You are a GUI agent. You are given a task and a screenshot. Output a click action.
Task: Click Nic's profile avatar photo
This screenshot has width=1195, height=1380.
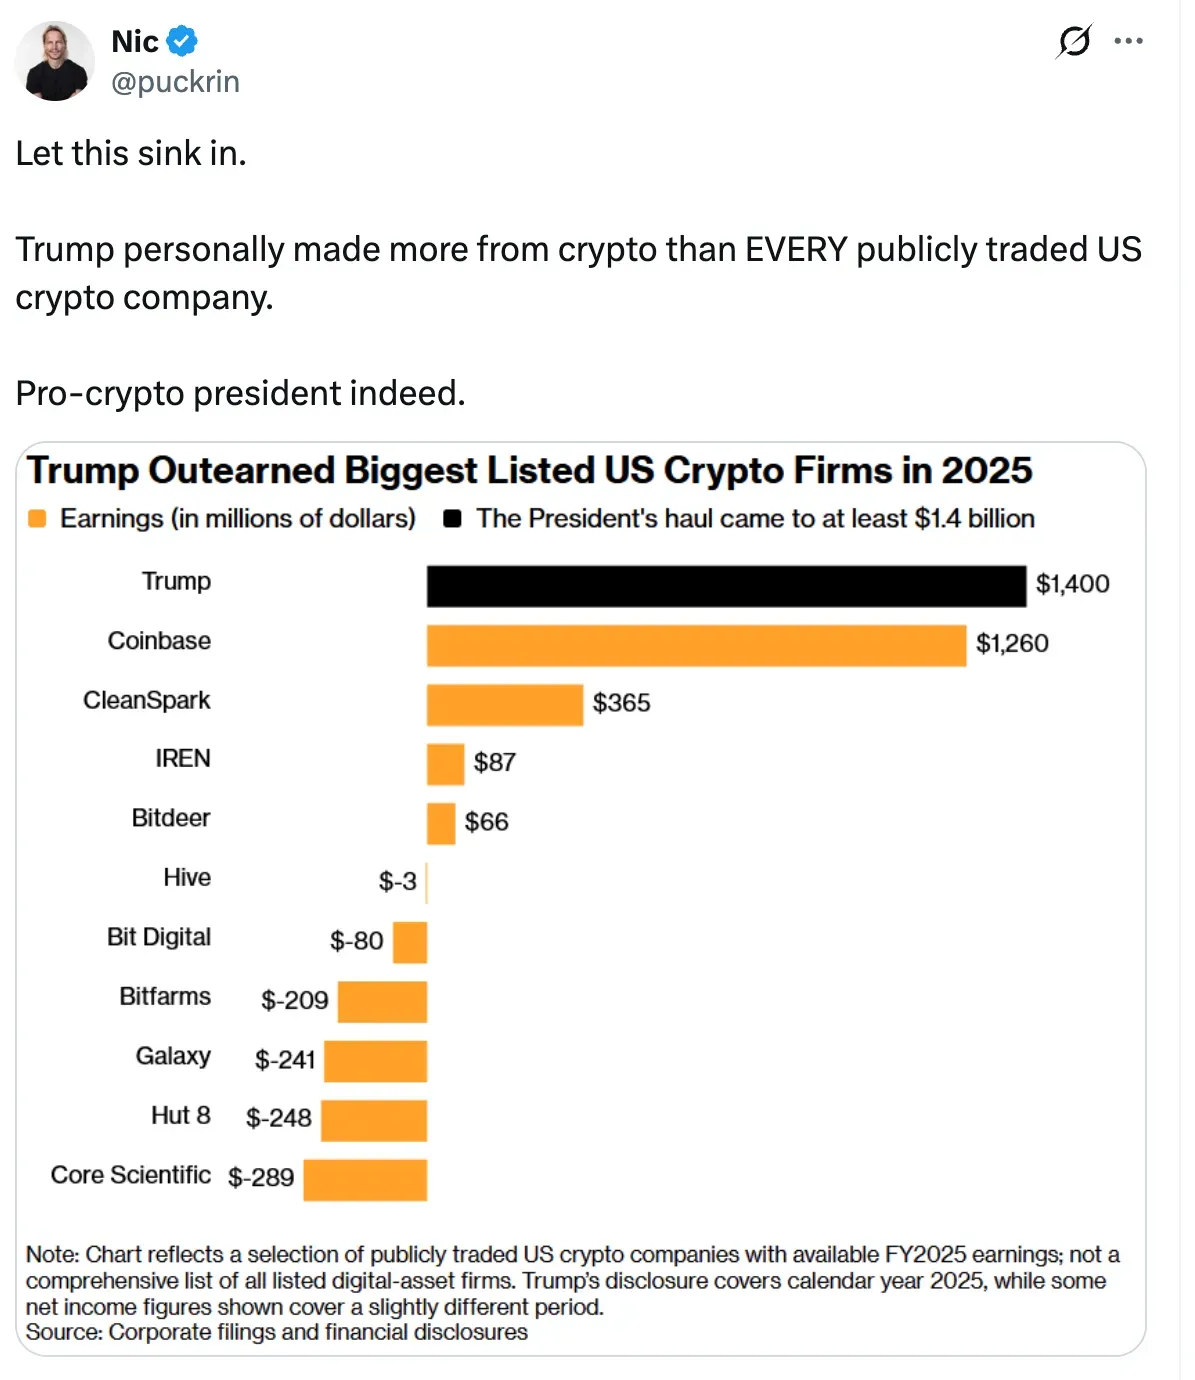click(x=55, y=61)
